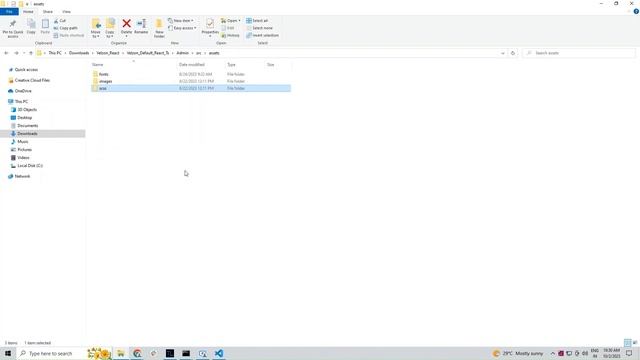Show History in the Open group

pyautogui.click(x=231, y=36)
